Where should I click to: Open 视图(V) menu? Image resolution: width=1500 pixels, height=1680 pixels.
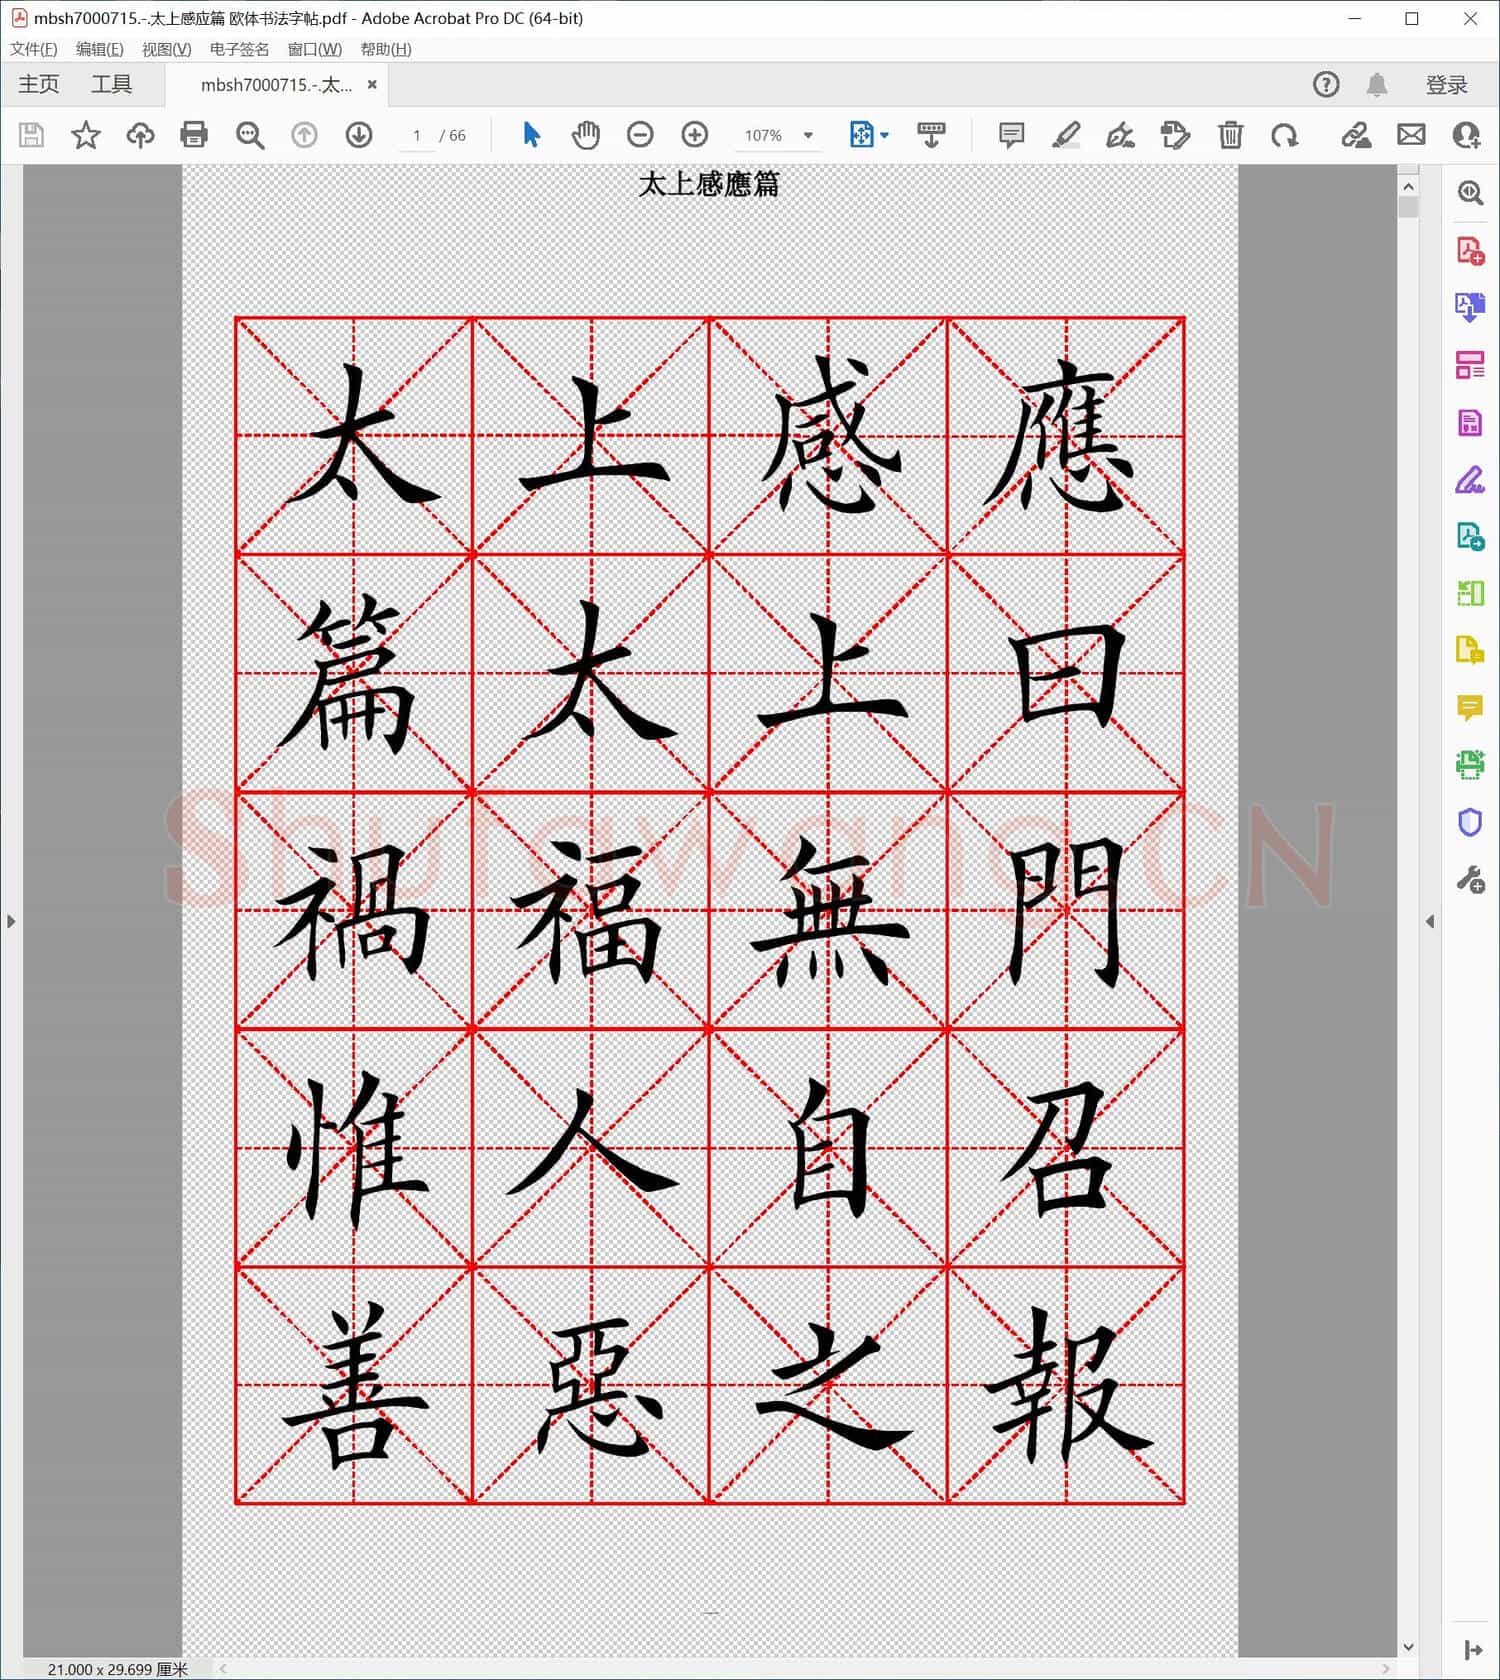(x=166, y=49)
